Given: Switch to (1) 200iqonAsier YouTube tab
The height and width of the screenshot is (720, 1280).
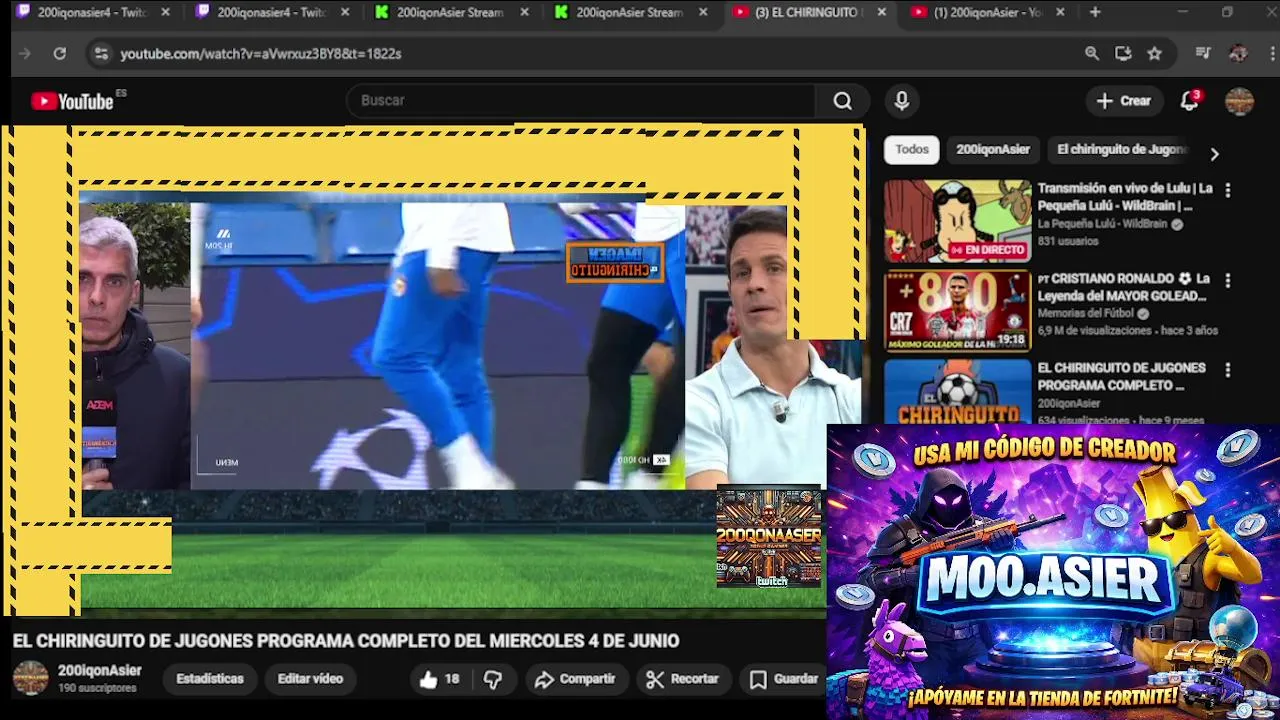Looking at the screenshot, I should [990, 12].
